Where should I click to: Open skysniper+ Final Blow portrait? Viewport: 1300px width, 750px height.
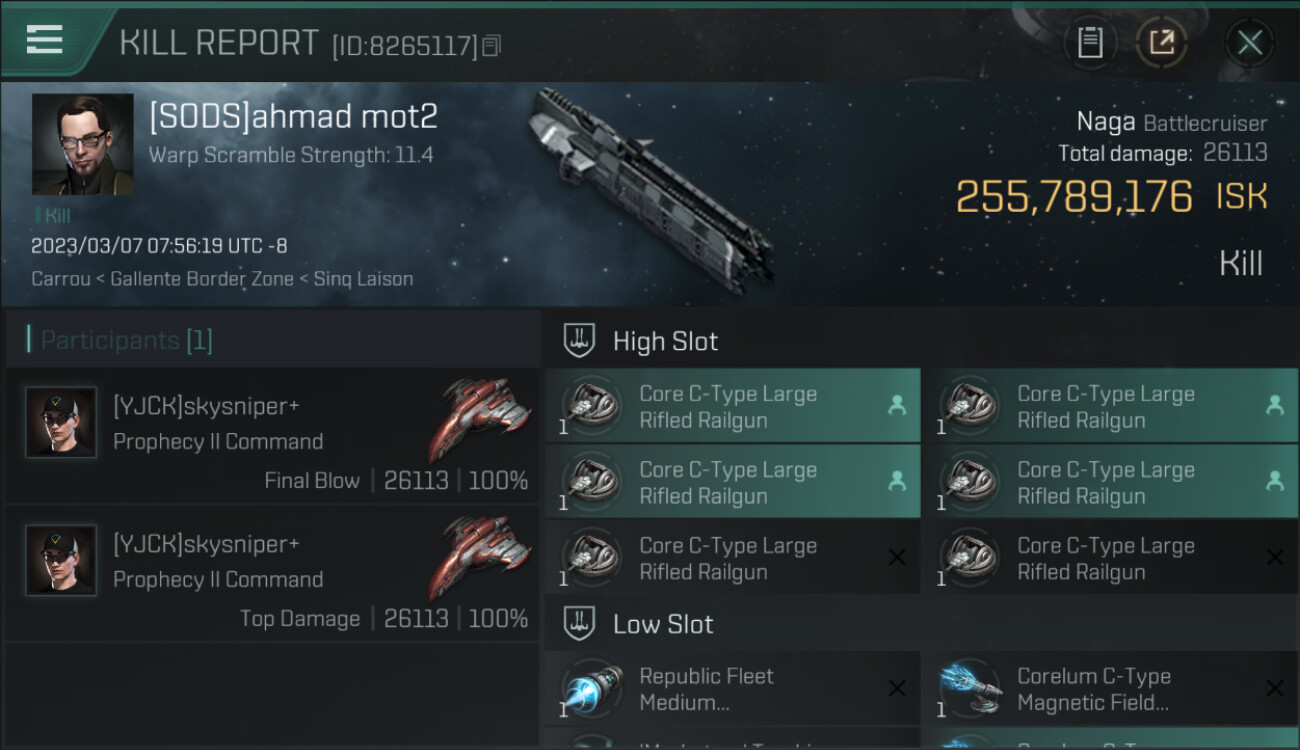[x=61, y=422]
